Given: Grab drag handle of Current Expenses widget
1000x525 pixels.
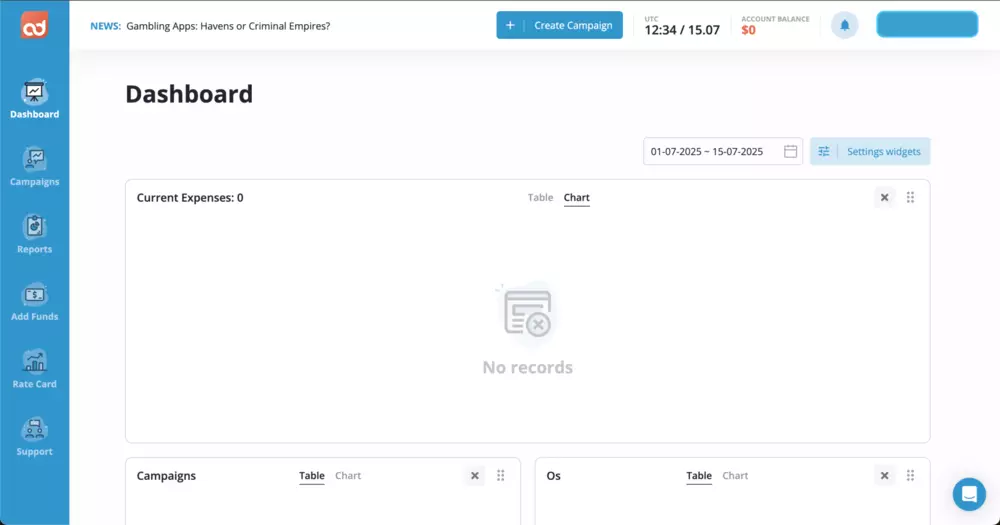Looking at the screenshot, I should pos(911,198).
